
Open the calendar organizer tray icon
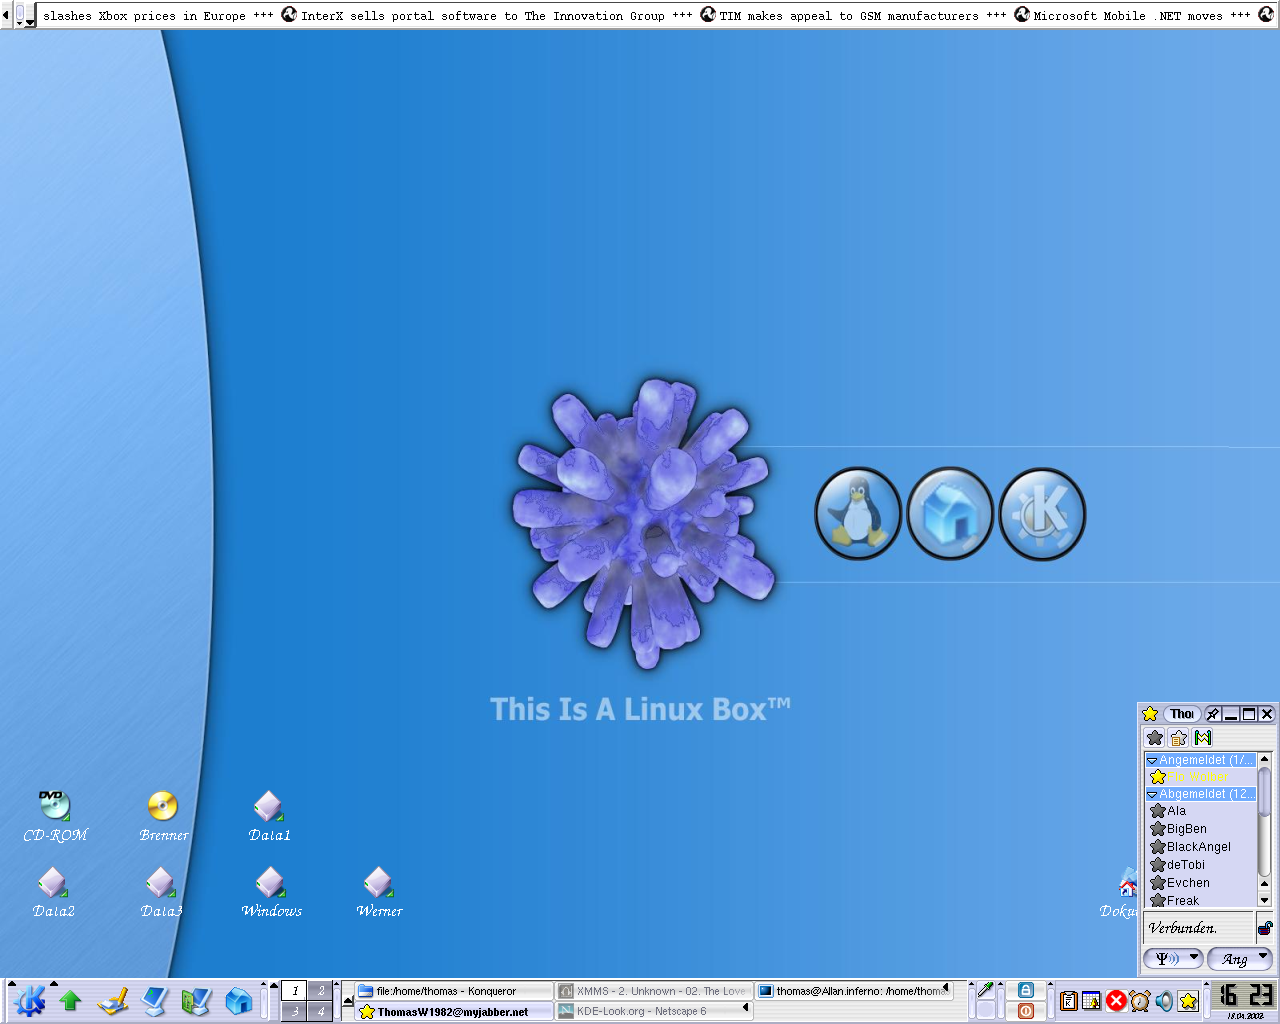[1092, 1001]
